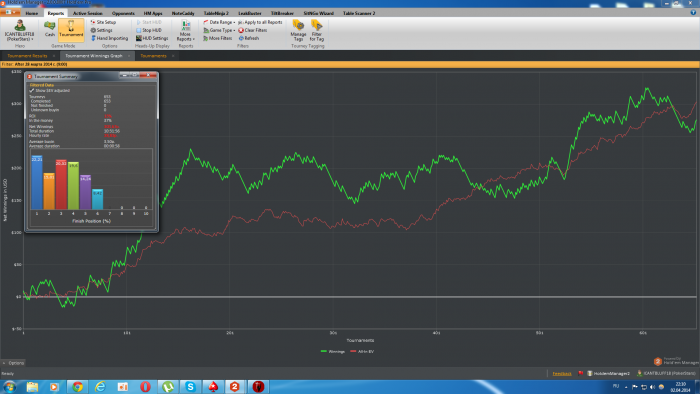Open Manage Tags

coord(298,30)
